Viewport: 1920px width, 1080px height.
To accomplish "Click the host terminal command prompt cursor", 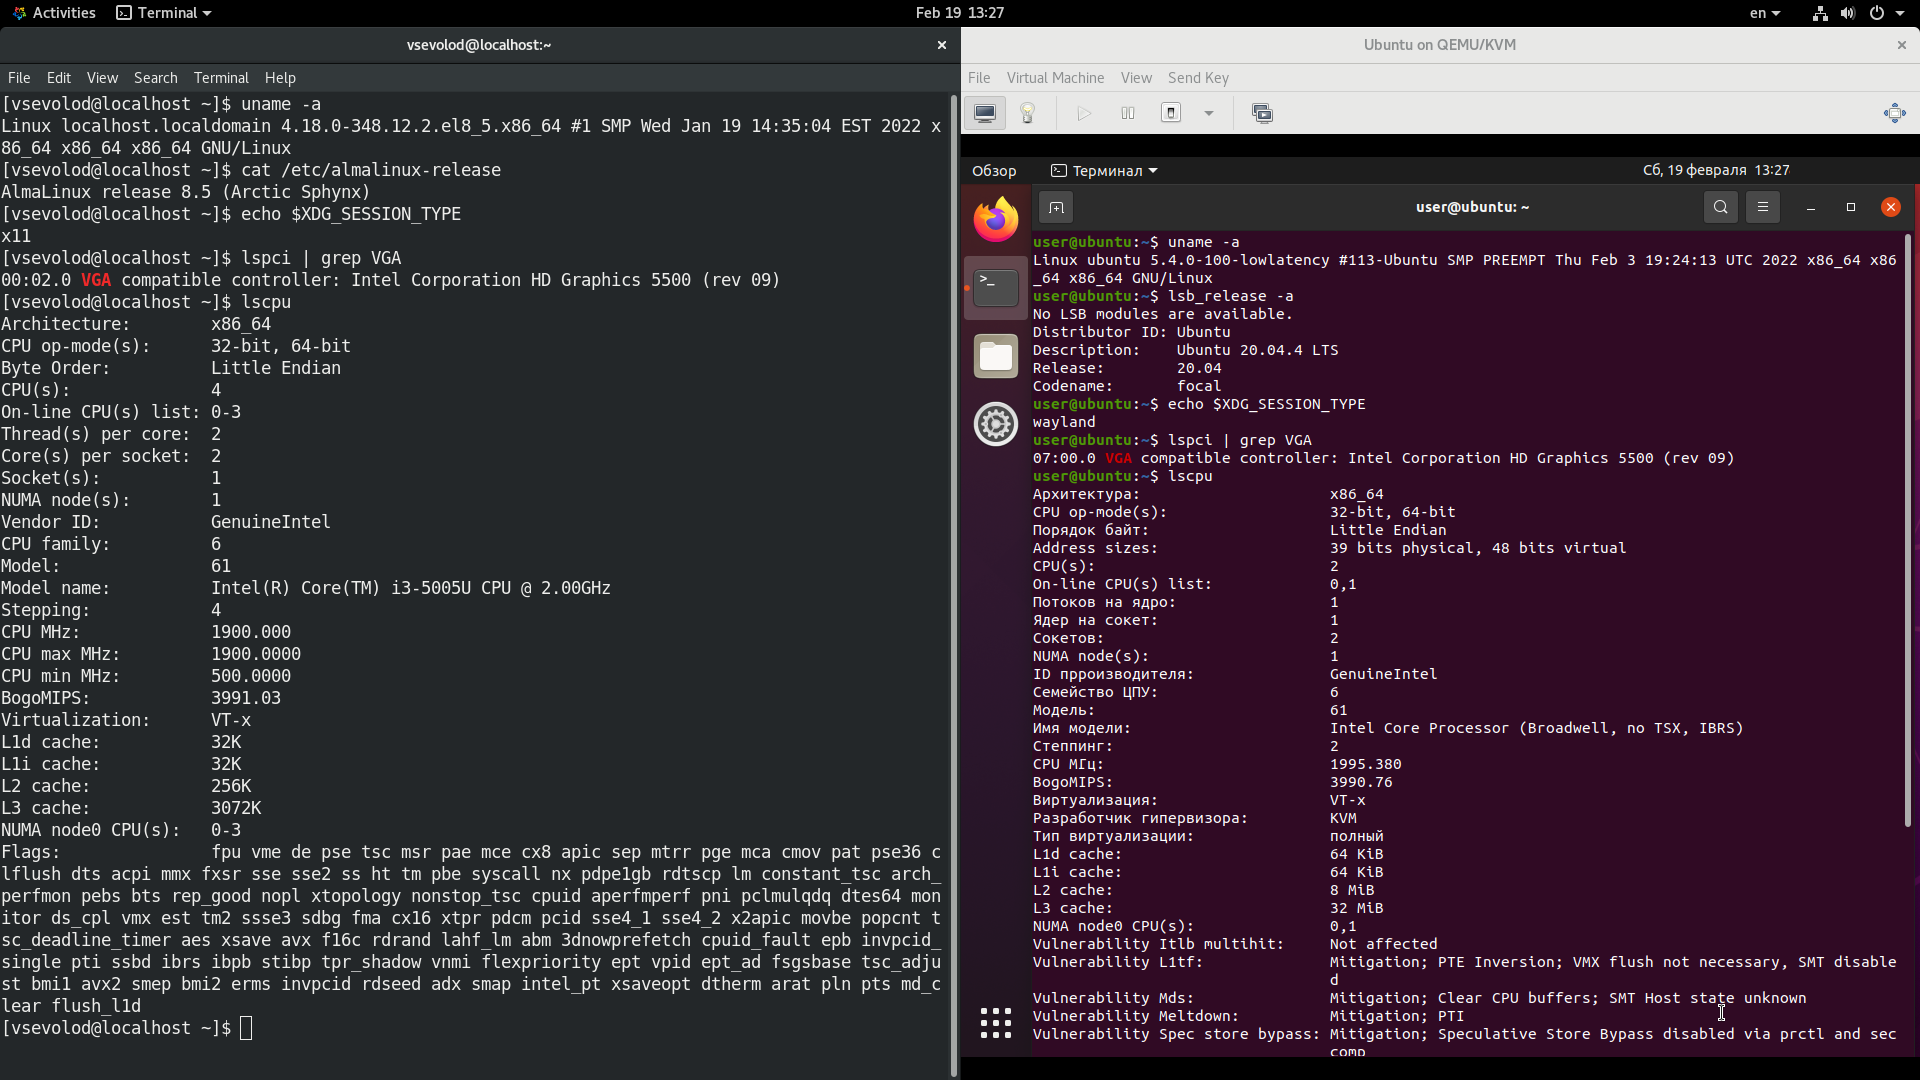I will click(x=246, y=1028).
